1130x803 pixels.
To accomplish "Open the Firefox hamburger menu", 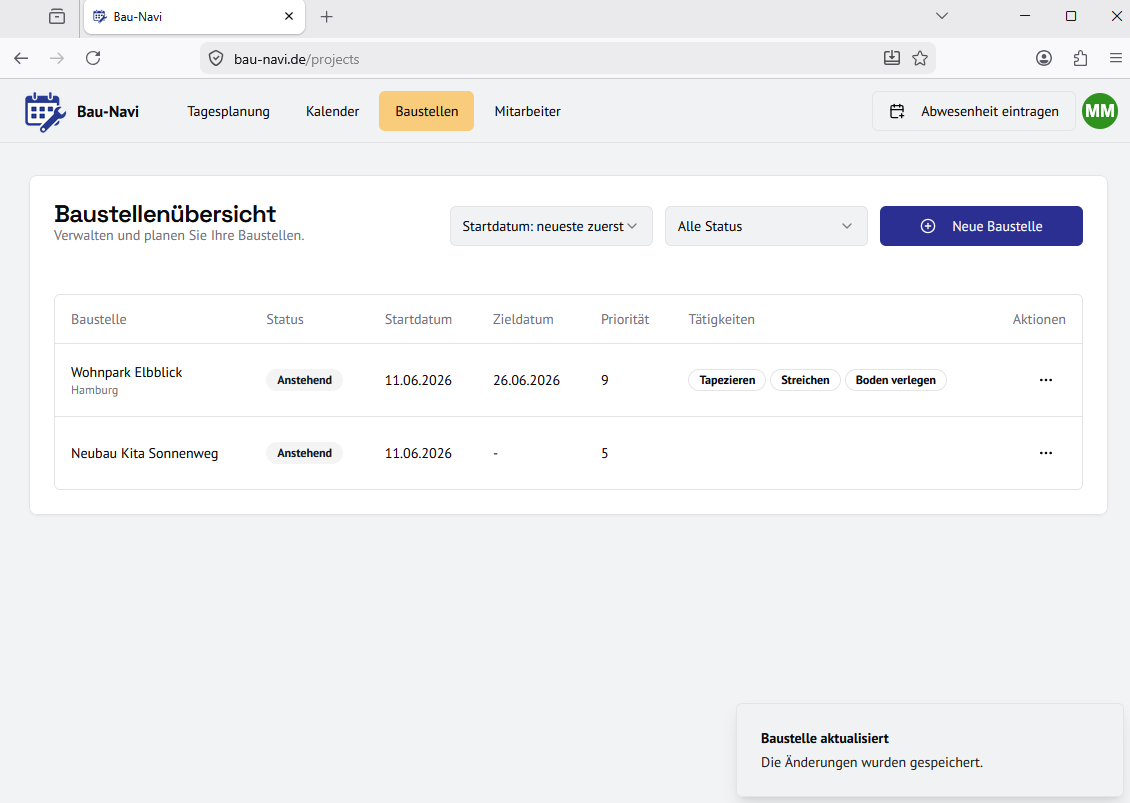I will tap(1116, 58).
